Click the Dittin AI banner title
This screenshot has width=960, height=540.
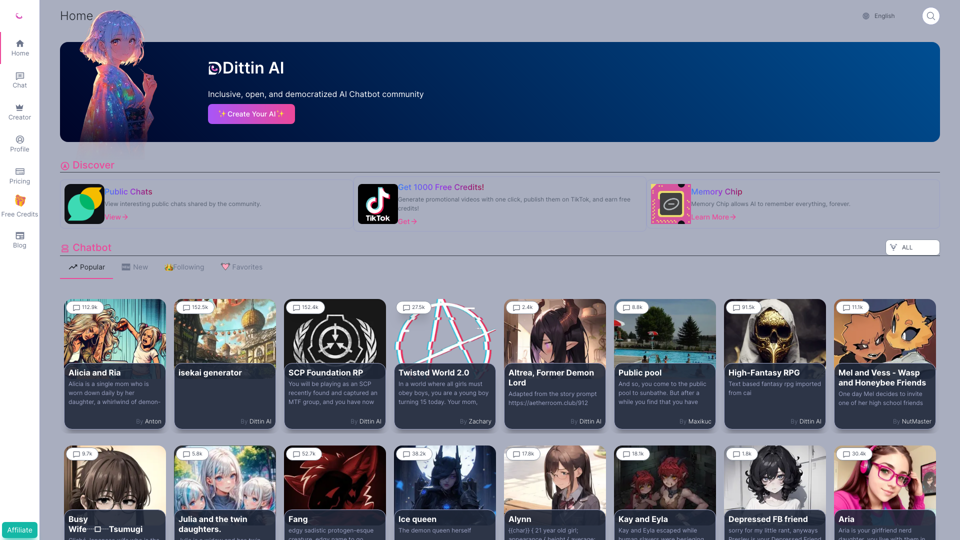click(246, 68)
